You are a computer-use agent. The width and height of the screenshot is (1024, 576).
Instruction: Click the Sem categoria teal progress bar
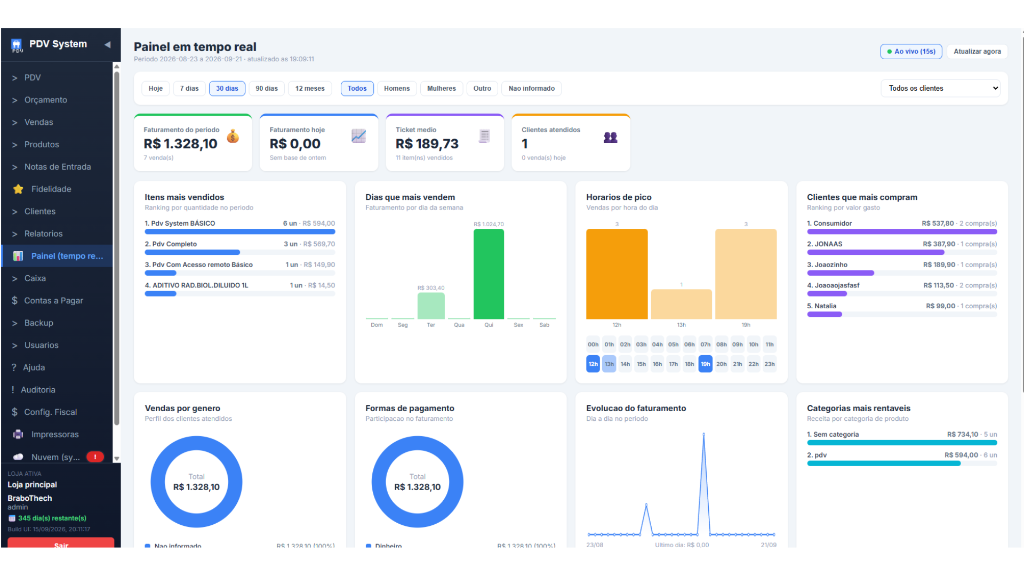[902, 443]
